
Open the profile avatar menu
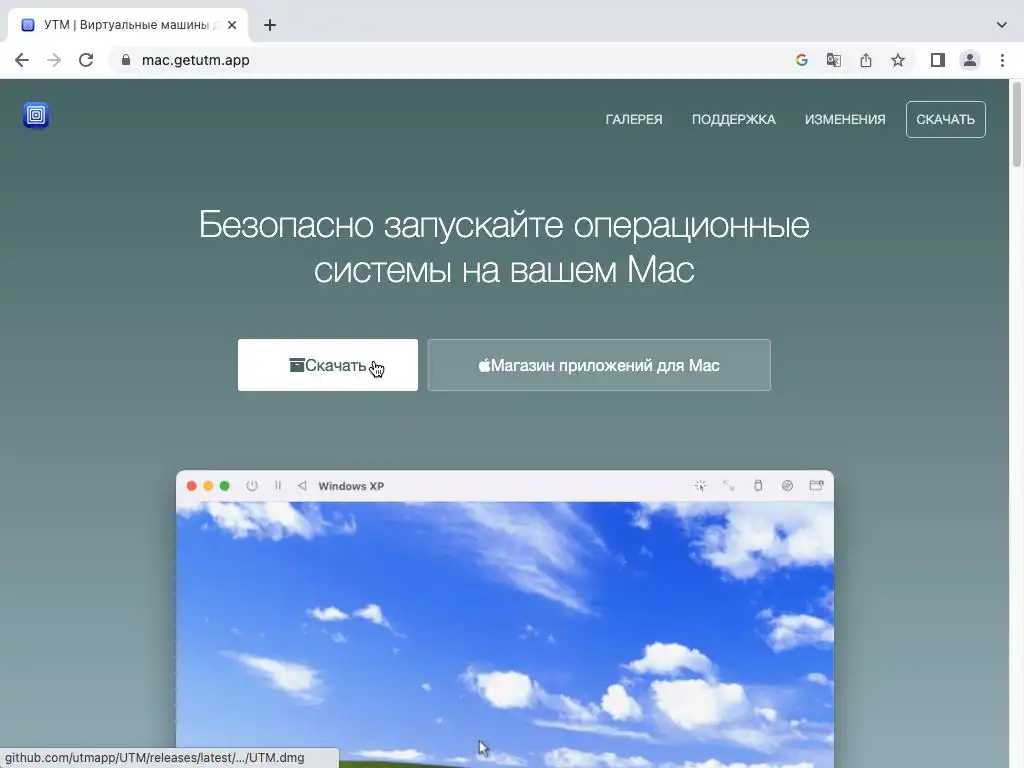tap(970, 60)
